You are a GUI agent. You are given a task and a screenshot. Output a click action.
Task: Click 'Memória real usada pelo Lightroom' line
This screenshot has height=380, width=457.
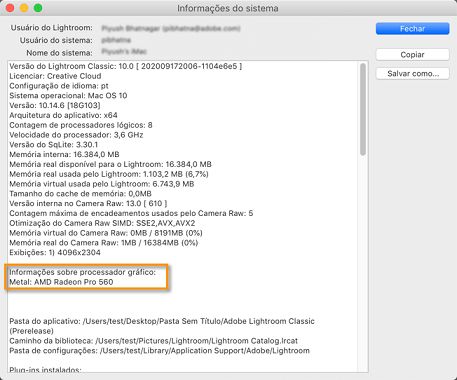click(109, 174)
